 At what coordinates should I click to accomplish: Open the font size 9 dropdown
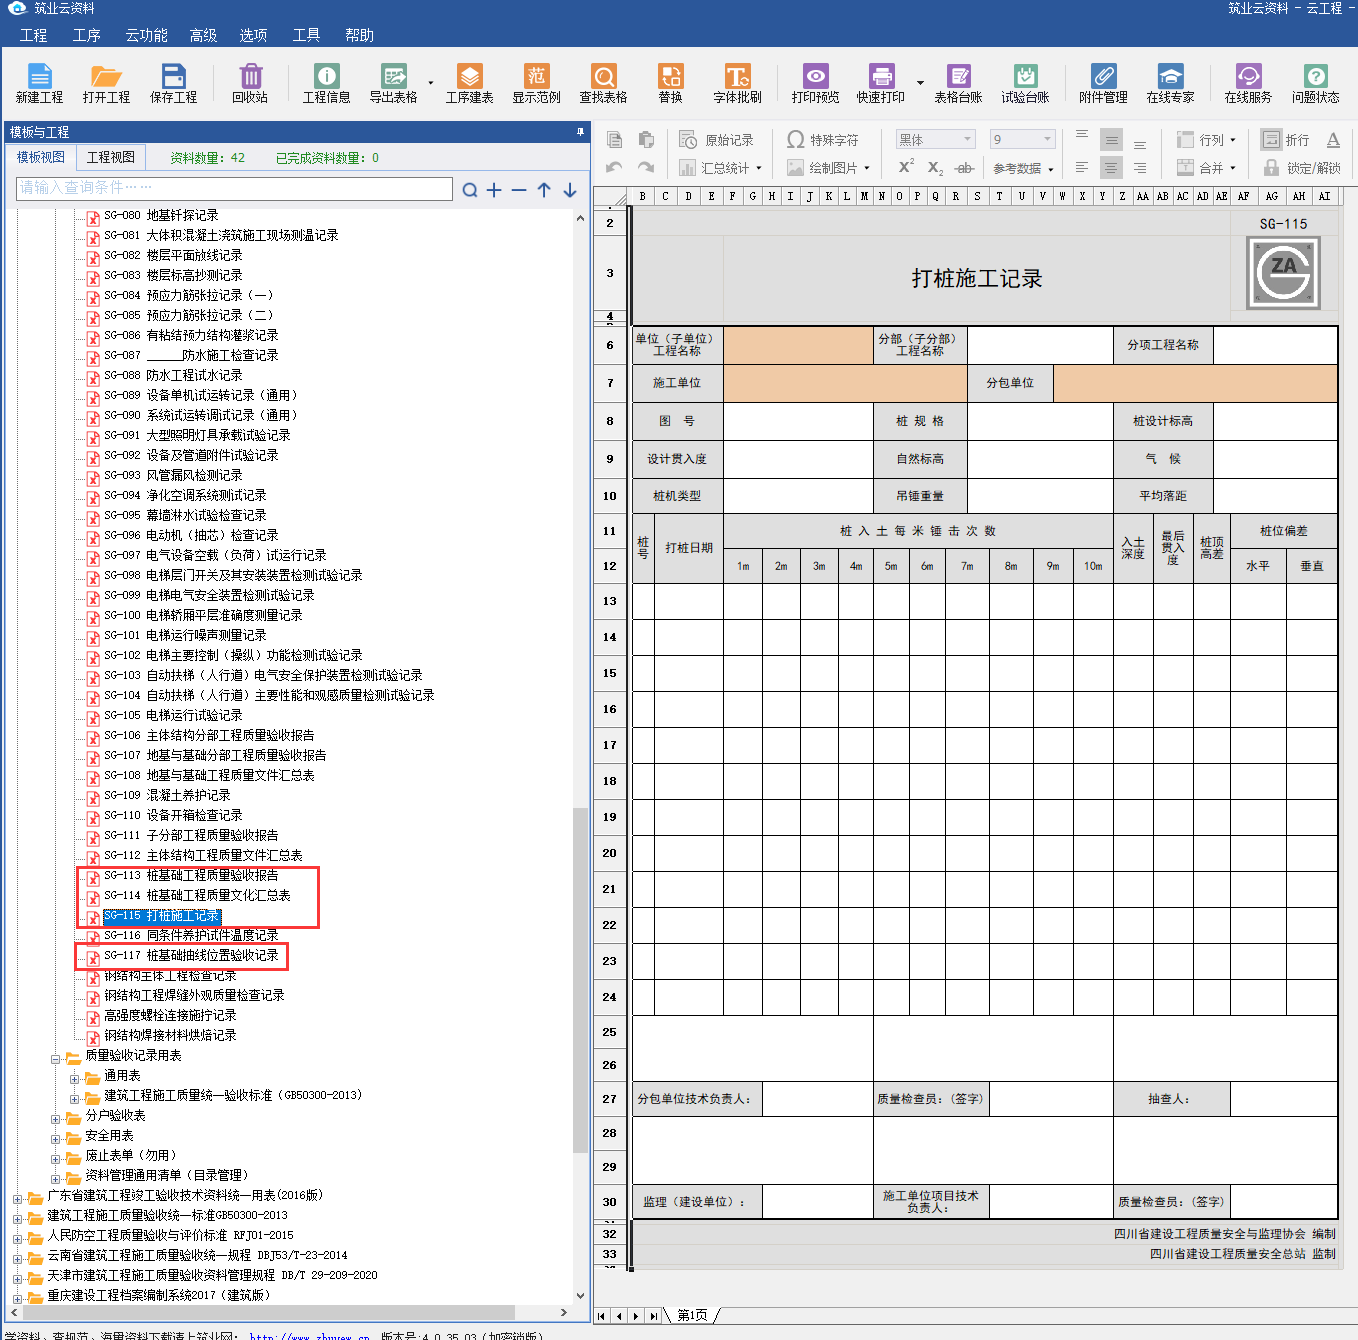coord(1047,139)
